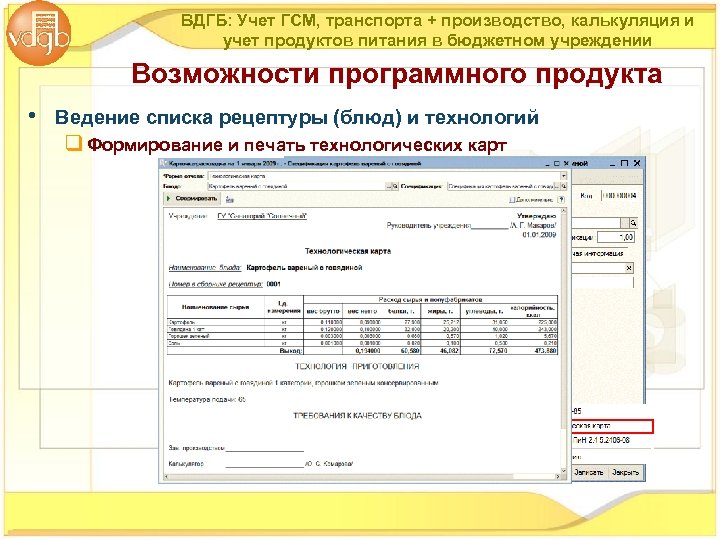The height and width of the screenshot is (540, 720).
Task: Click the Код field in back window
Action: point(620,196)
